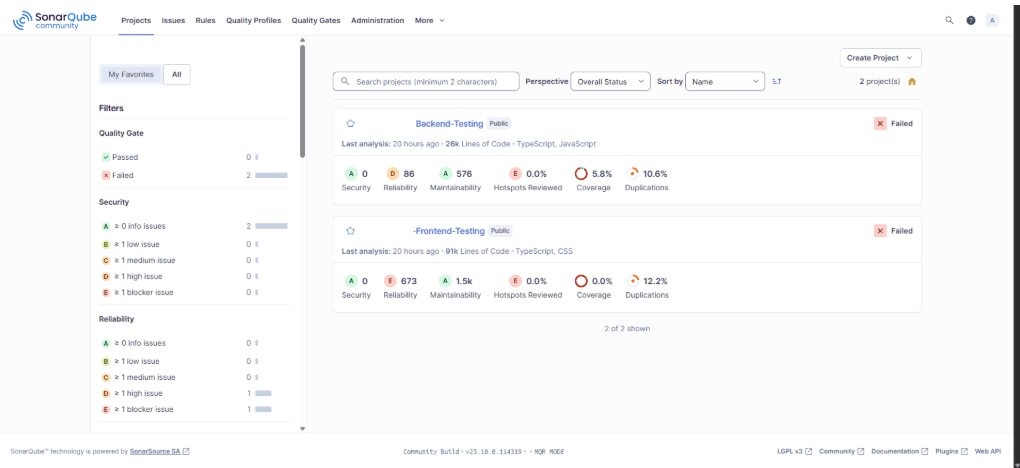Favorite the Frontend-Testing project star
This screenshot has width=1020, height=468.
[351, 230]
